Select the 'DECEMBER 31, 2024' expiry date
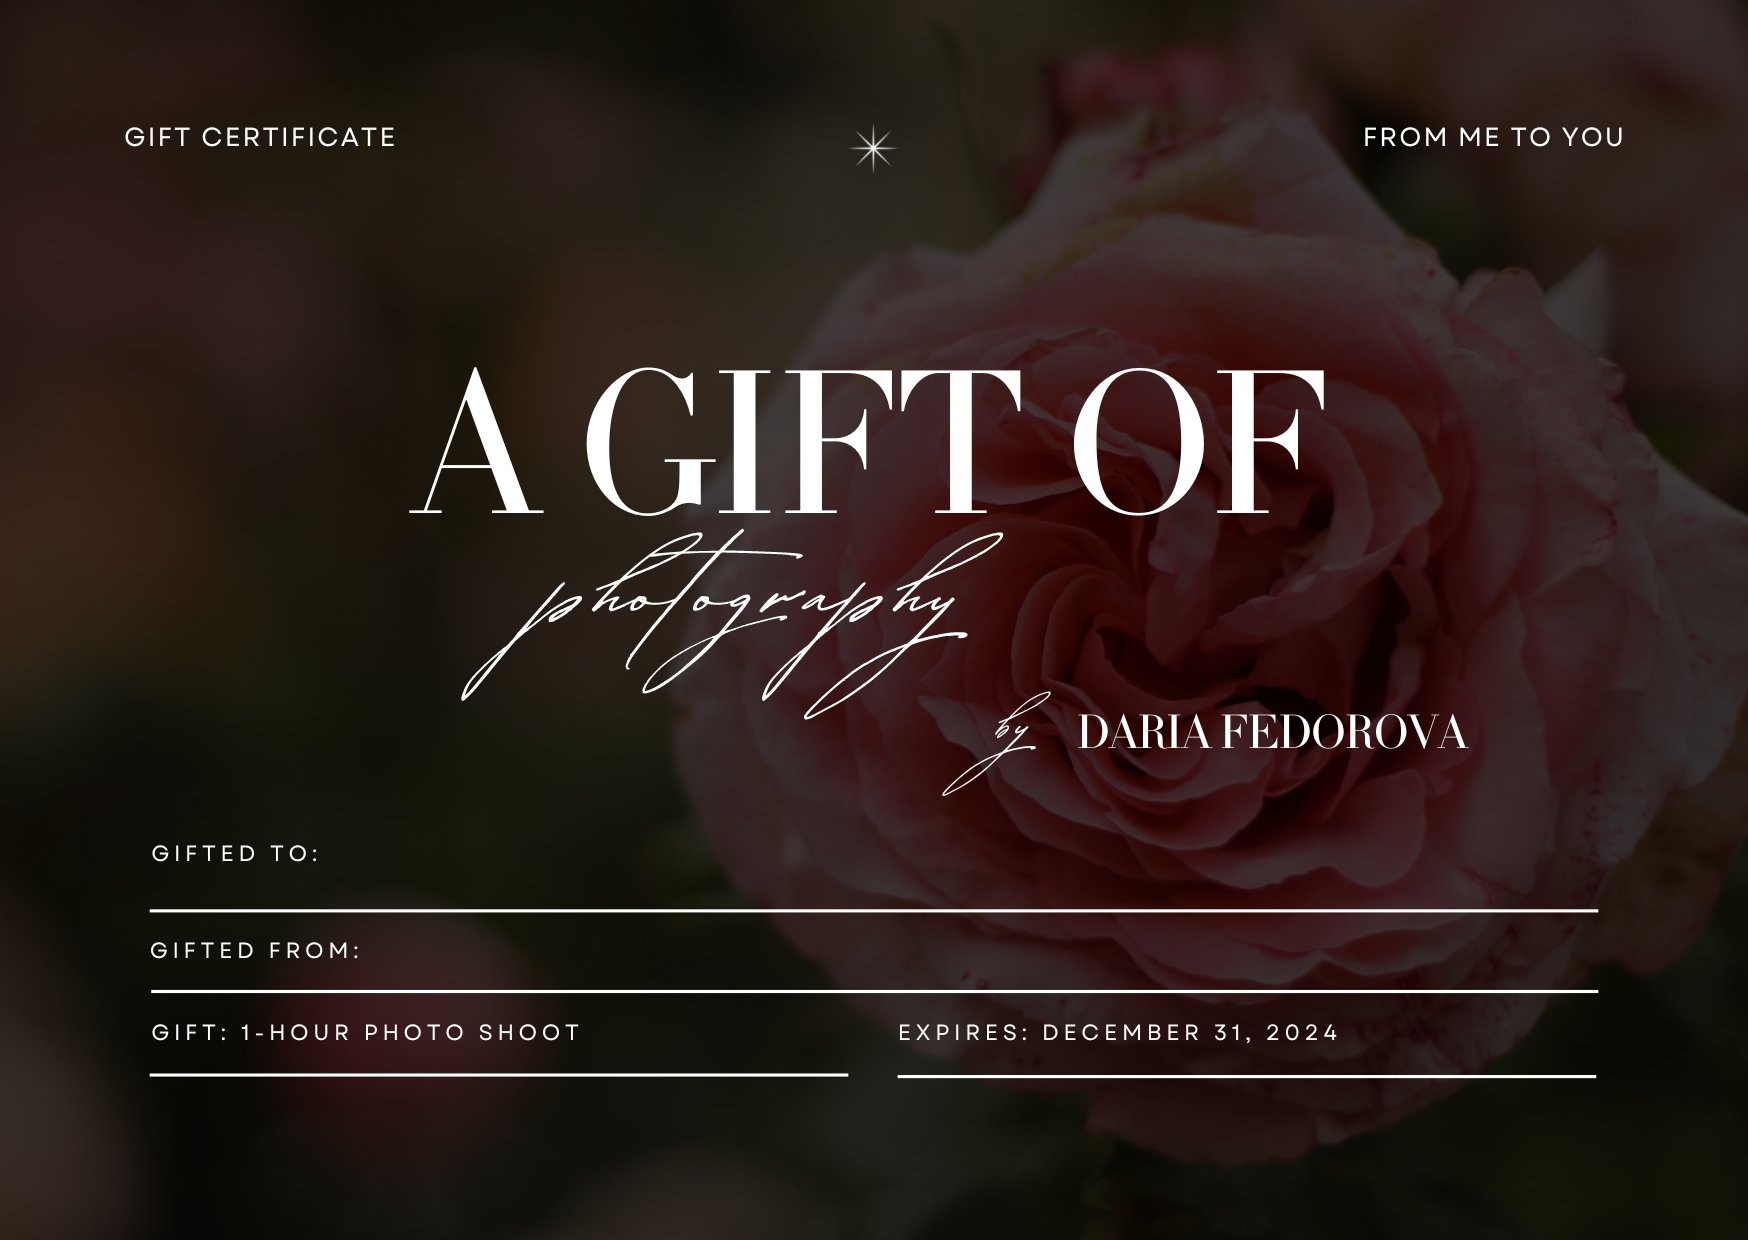The height and width of the screenshot is (1240, 1748). (x=1190, y=1032)
